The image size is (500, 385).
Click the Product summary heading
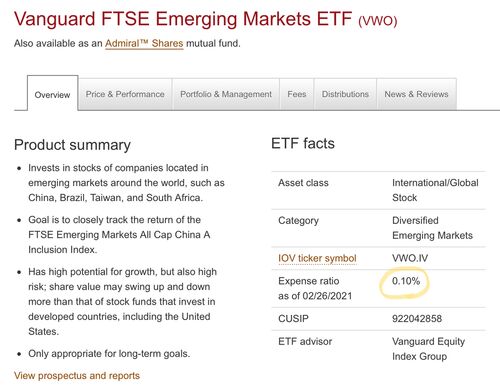point(72,145)
